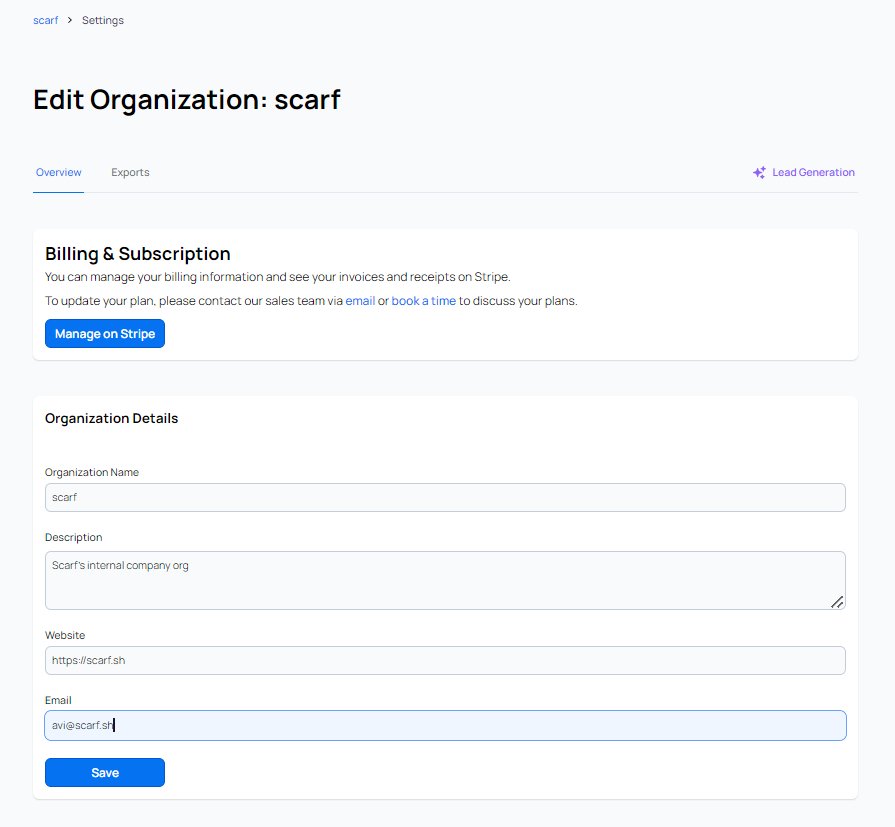Screen dimensions: 895x827
Task: Click the Email field label
Action: click(x=58, y=700)
